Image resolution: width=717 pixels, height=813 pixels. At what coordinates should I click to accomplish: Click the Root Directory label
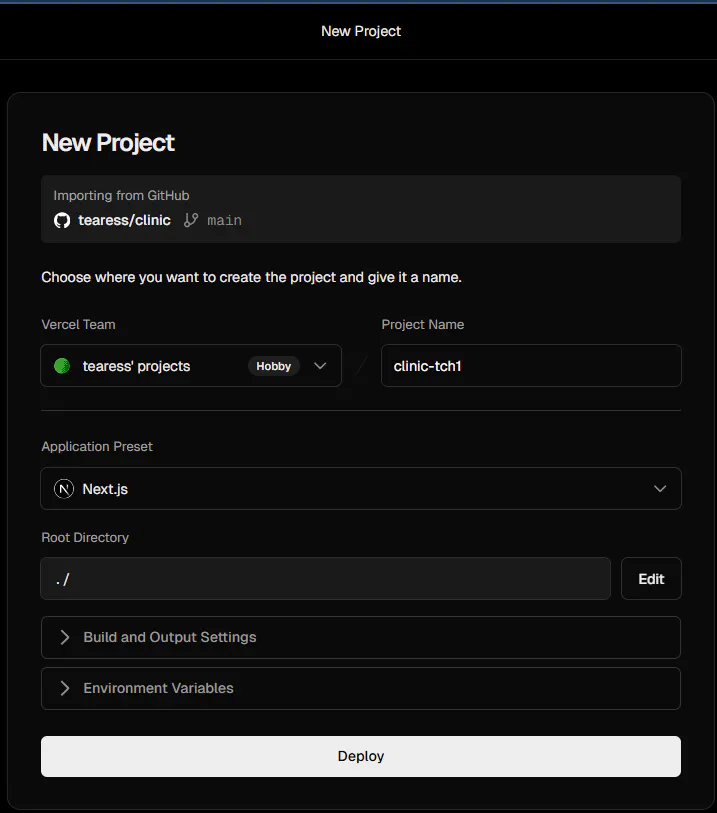click(85, 538)
